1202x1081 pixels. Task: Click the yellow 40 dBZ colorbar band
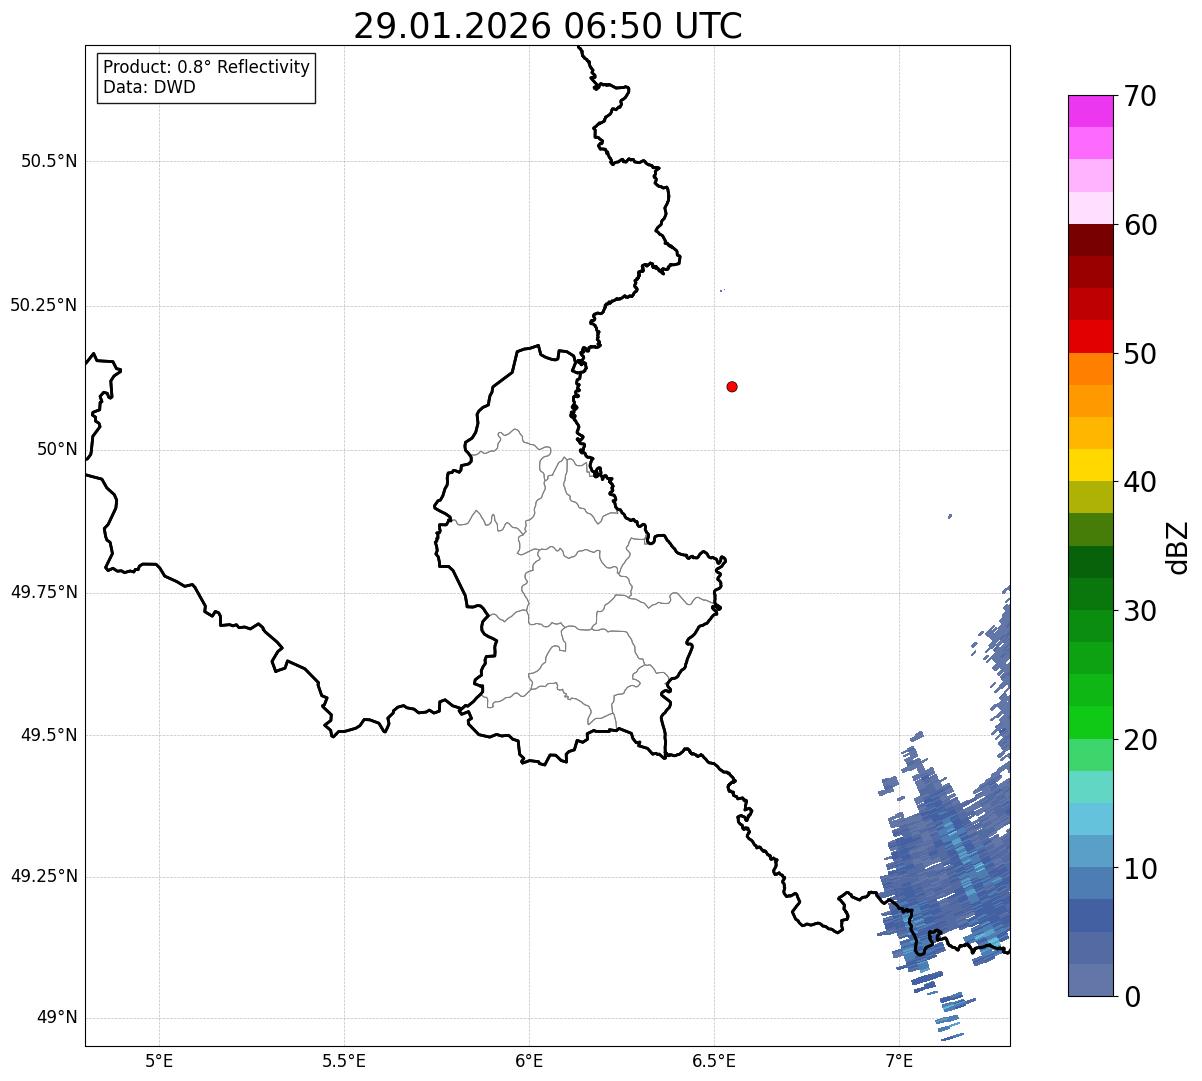tap(1090, 465)
